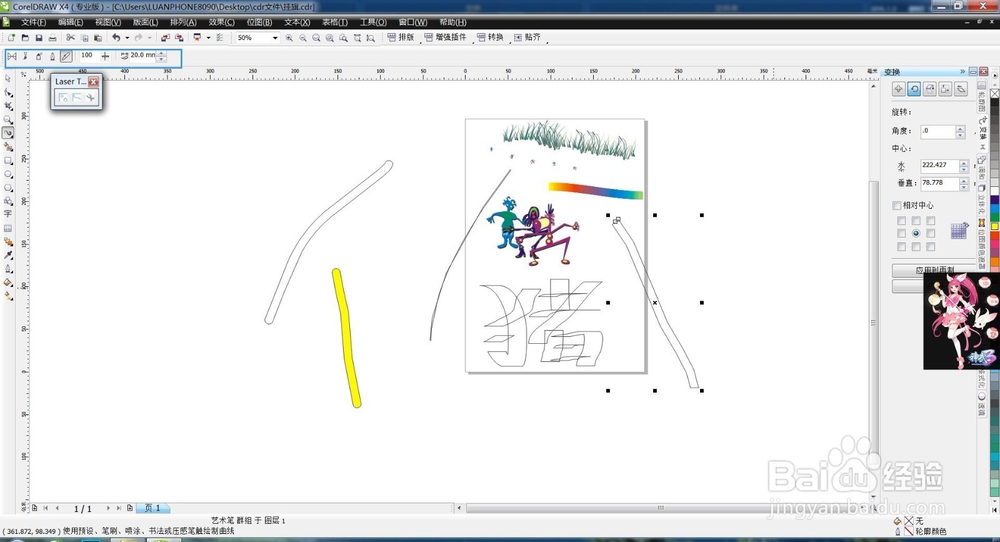Check the top-left anchor point box

[x=901, y=221]
